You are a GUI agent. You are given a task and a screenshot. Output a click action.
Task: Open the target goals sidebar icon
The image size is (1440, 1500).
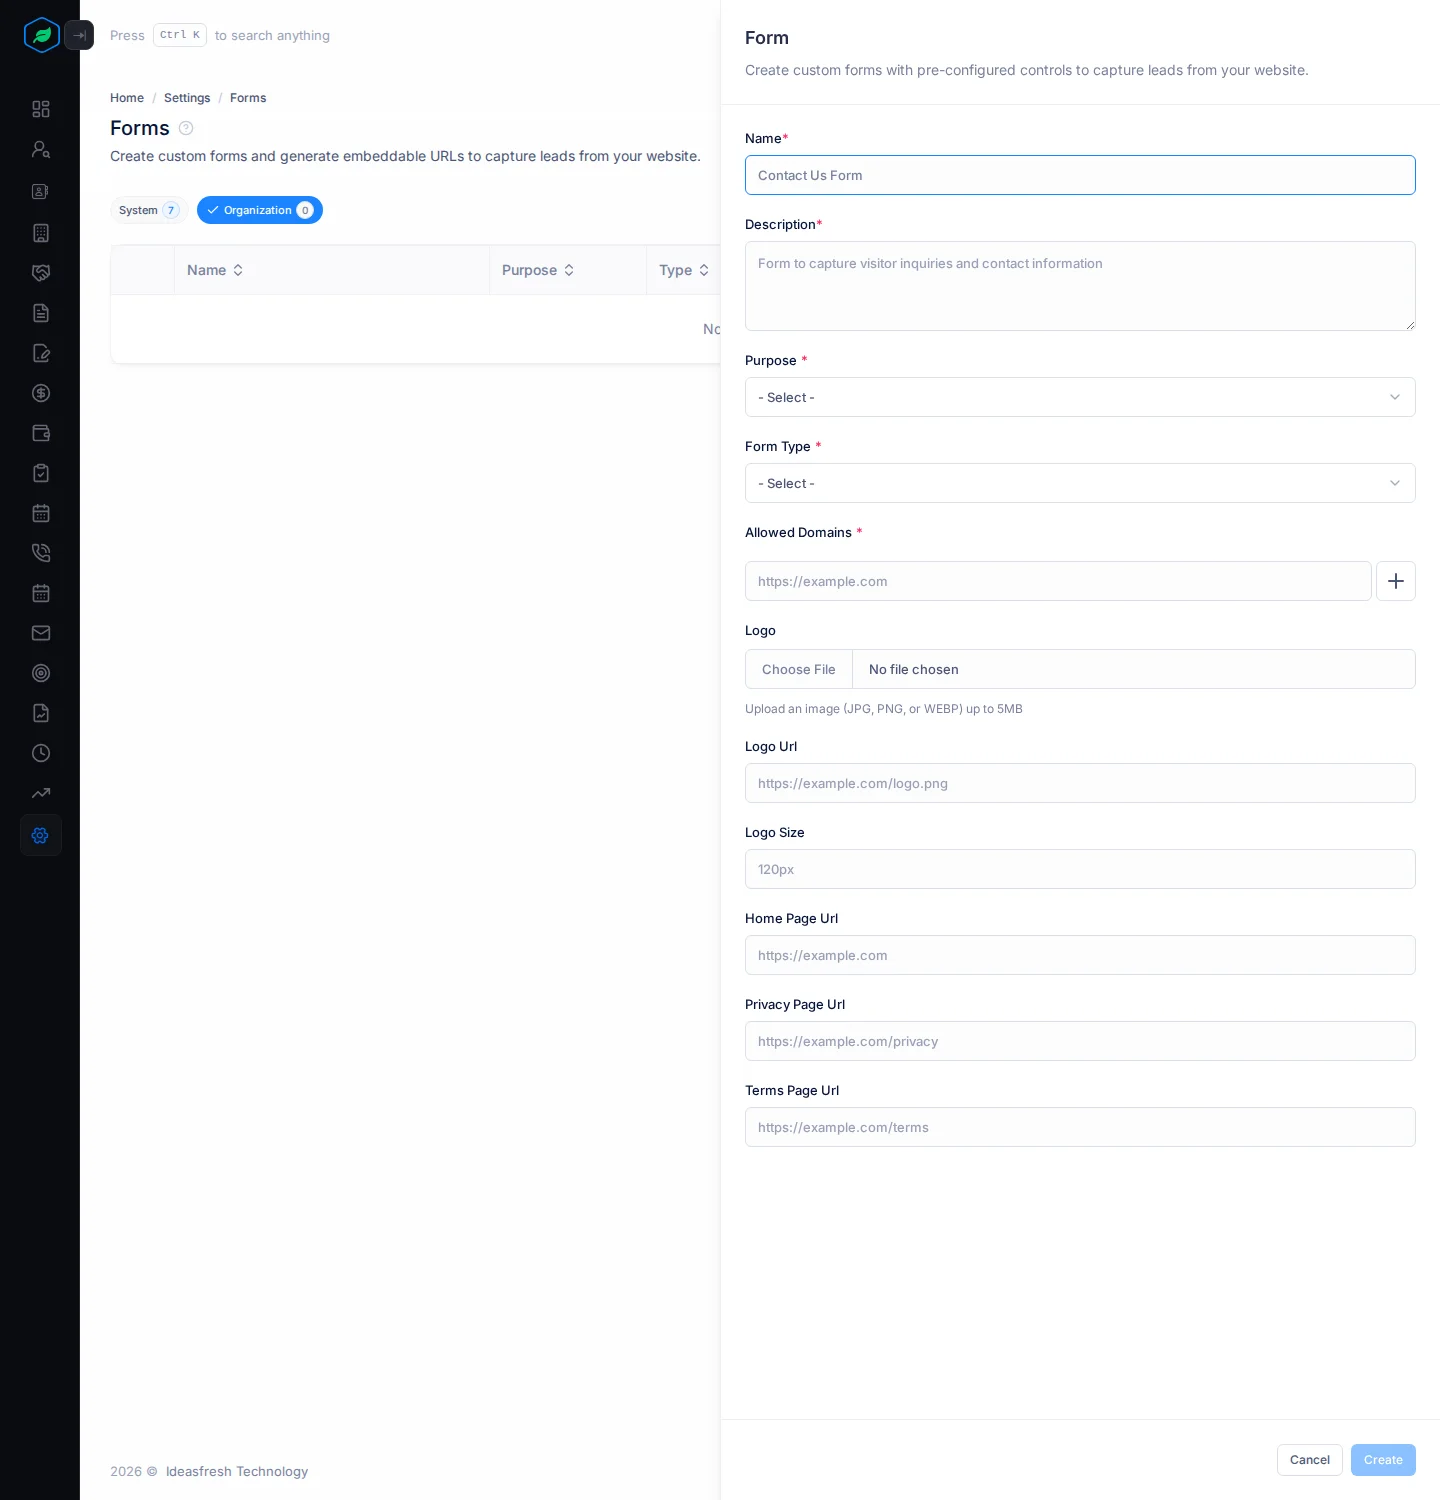(41, 673)
